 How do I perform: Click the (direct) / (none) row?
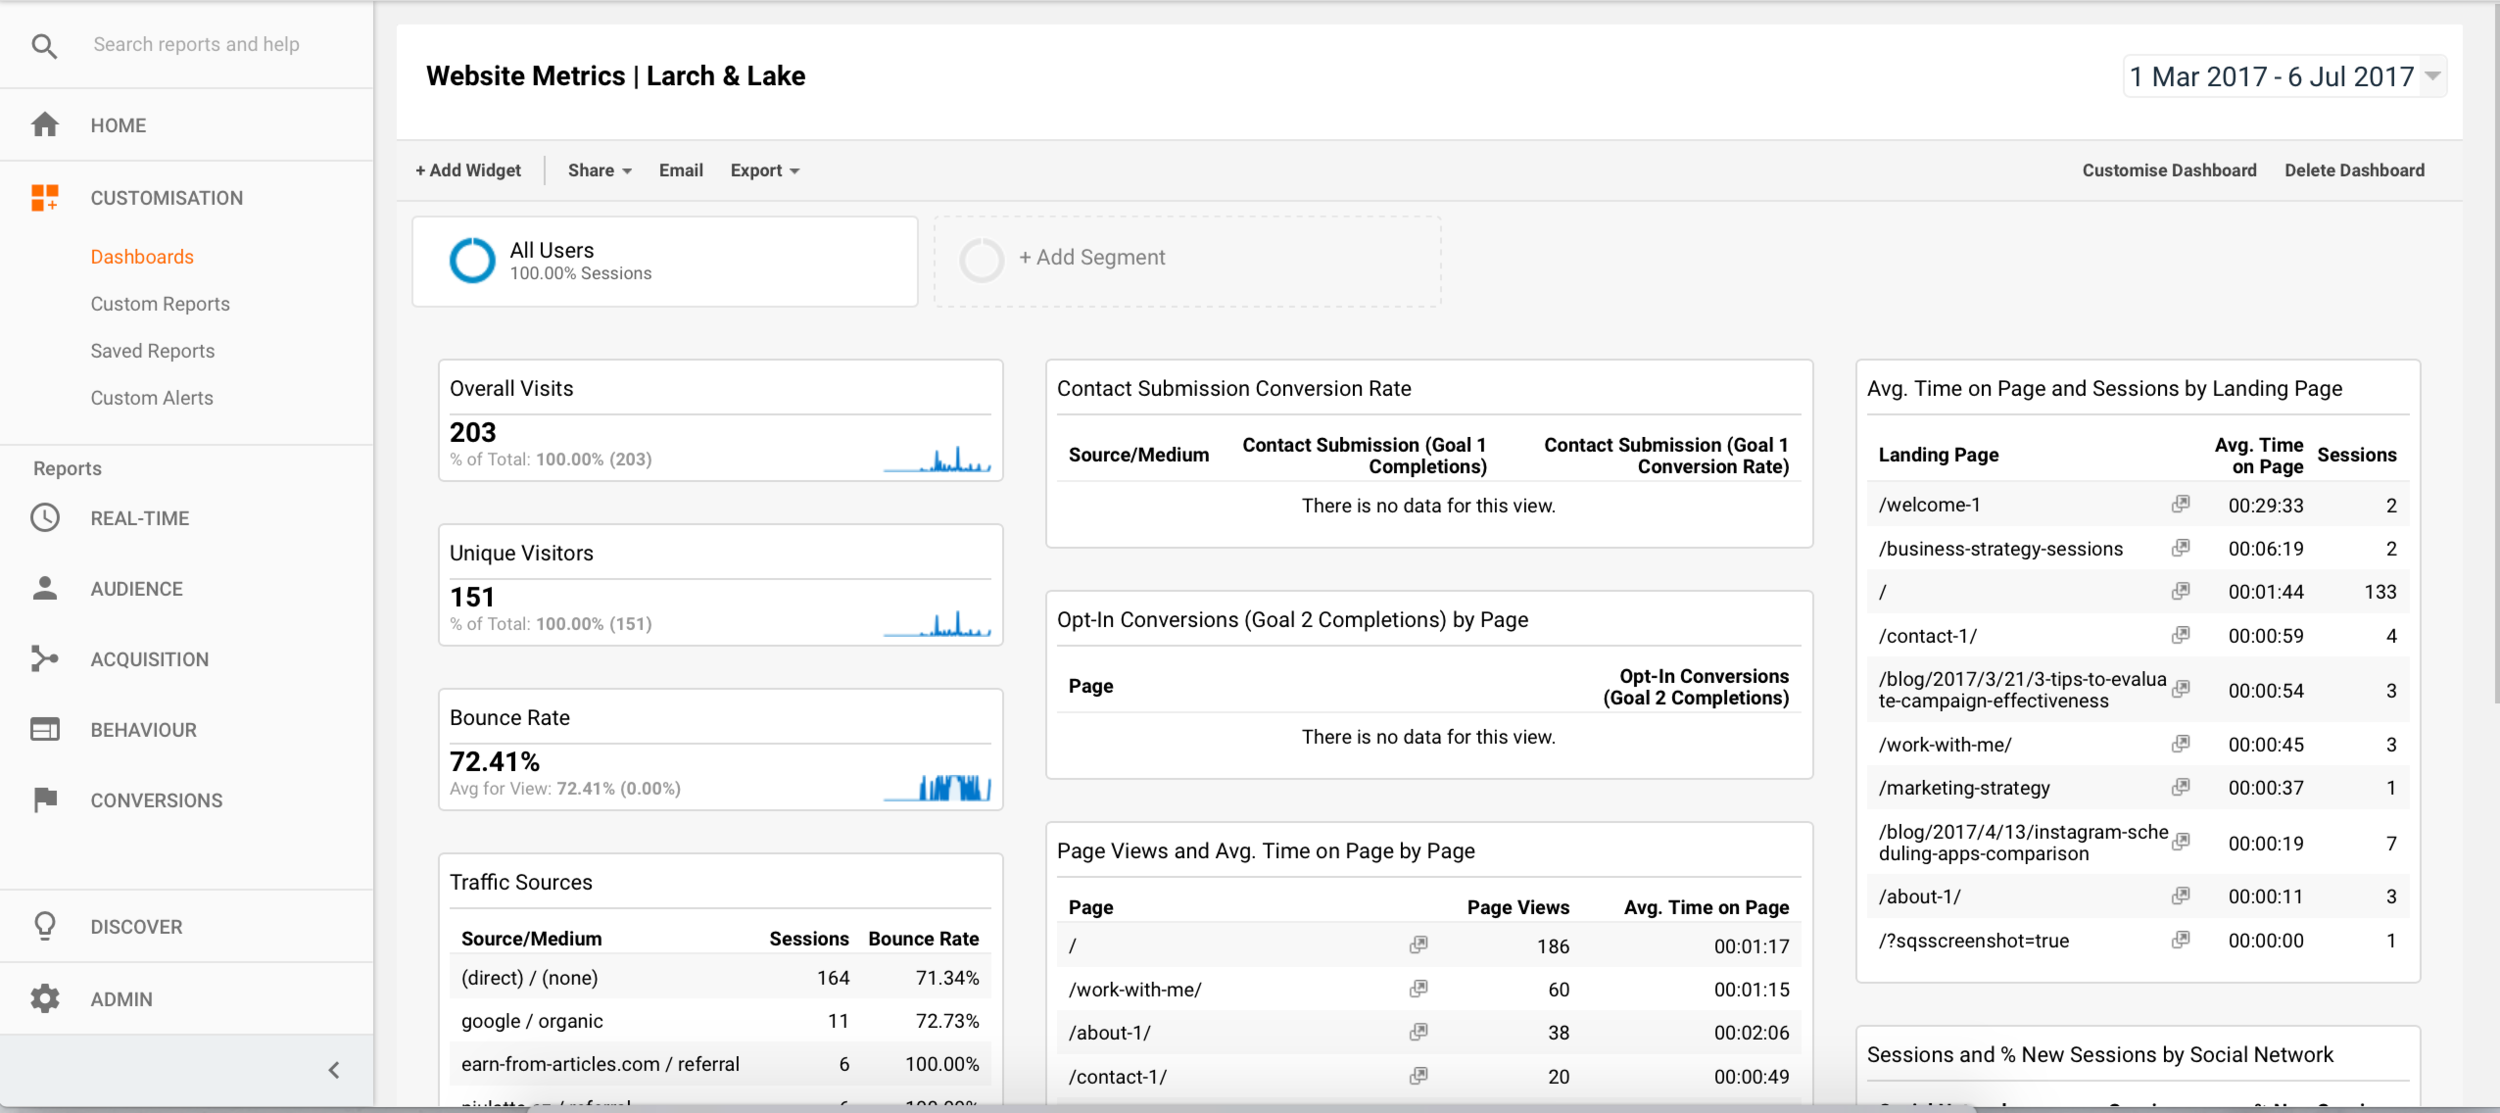720,977
